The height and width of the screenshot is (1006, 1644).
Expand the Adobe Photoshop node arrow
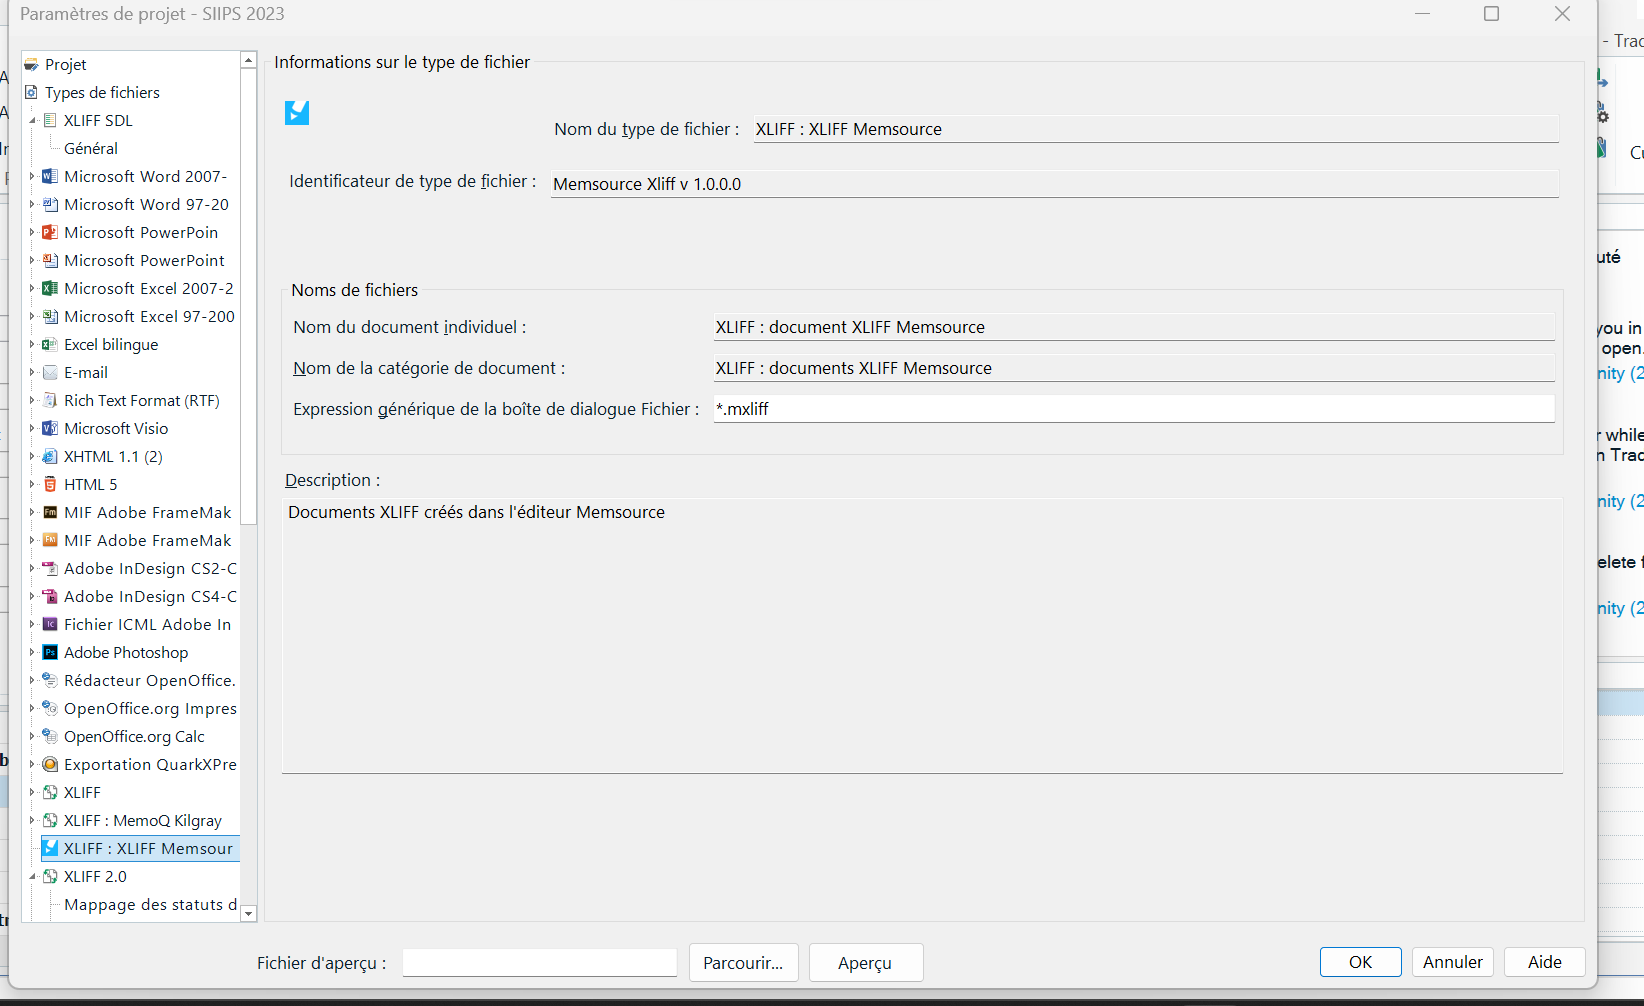(32, 652)
